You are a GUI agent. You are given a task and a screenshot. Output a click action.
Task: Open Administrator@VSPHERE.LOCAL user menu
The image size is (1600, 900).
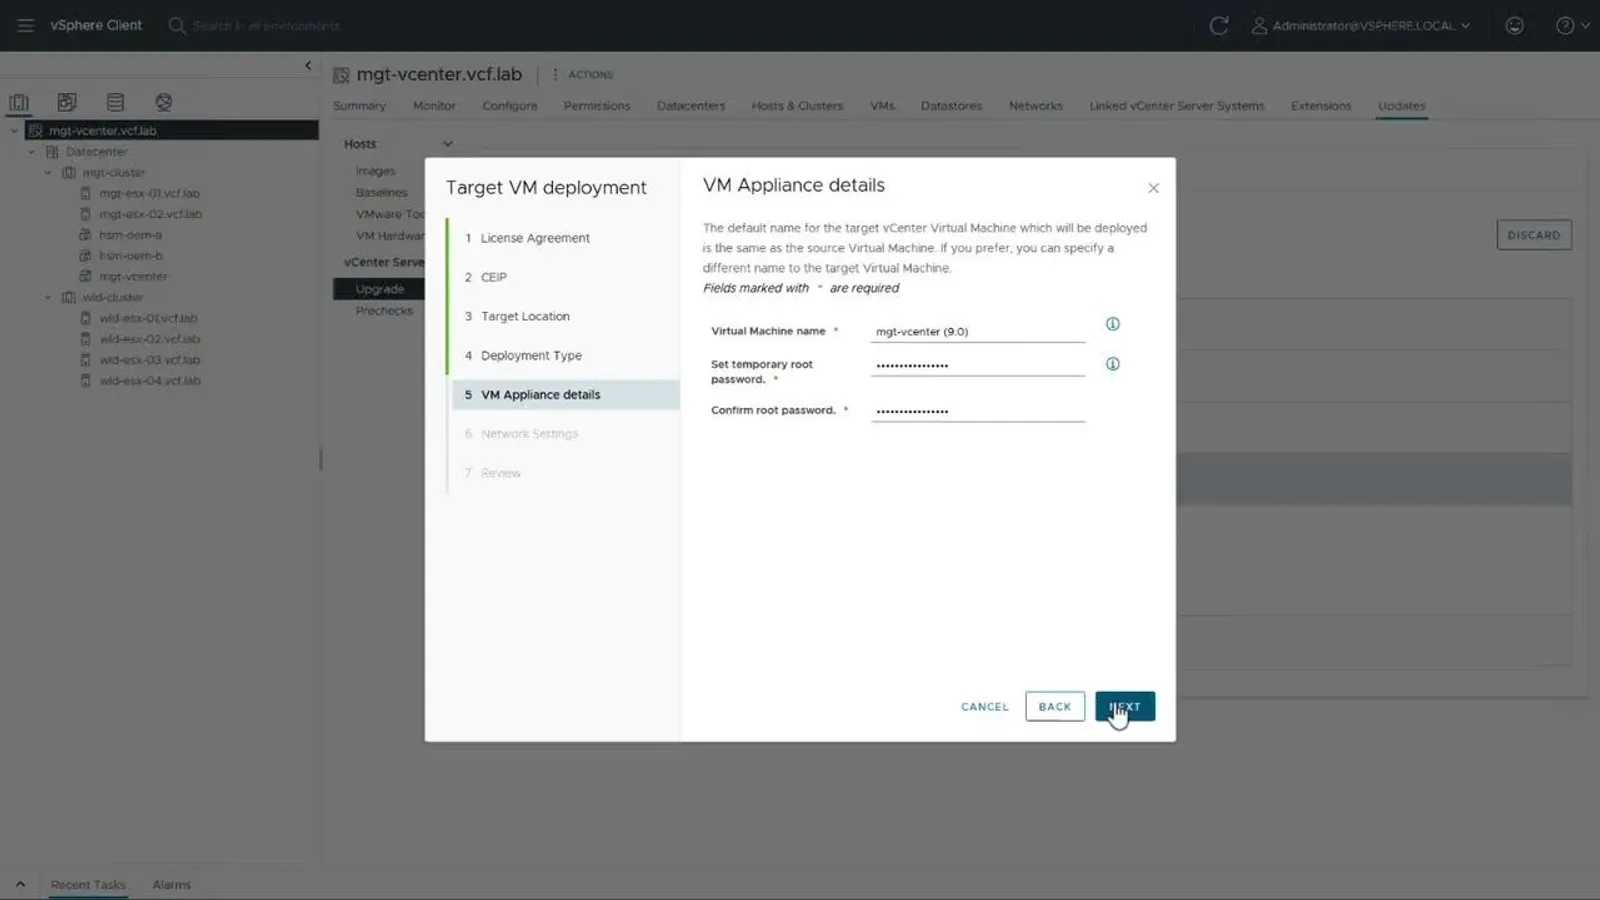(x=1361, y=26)
